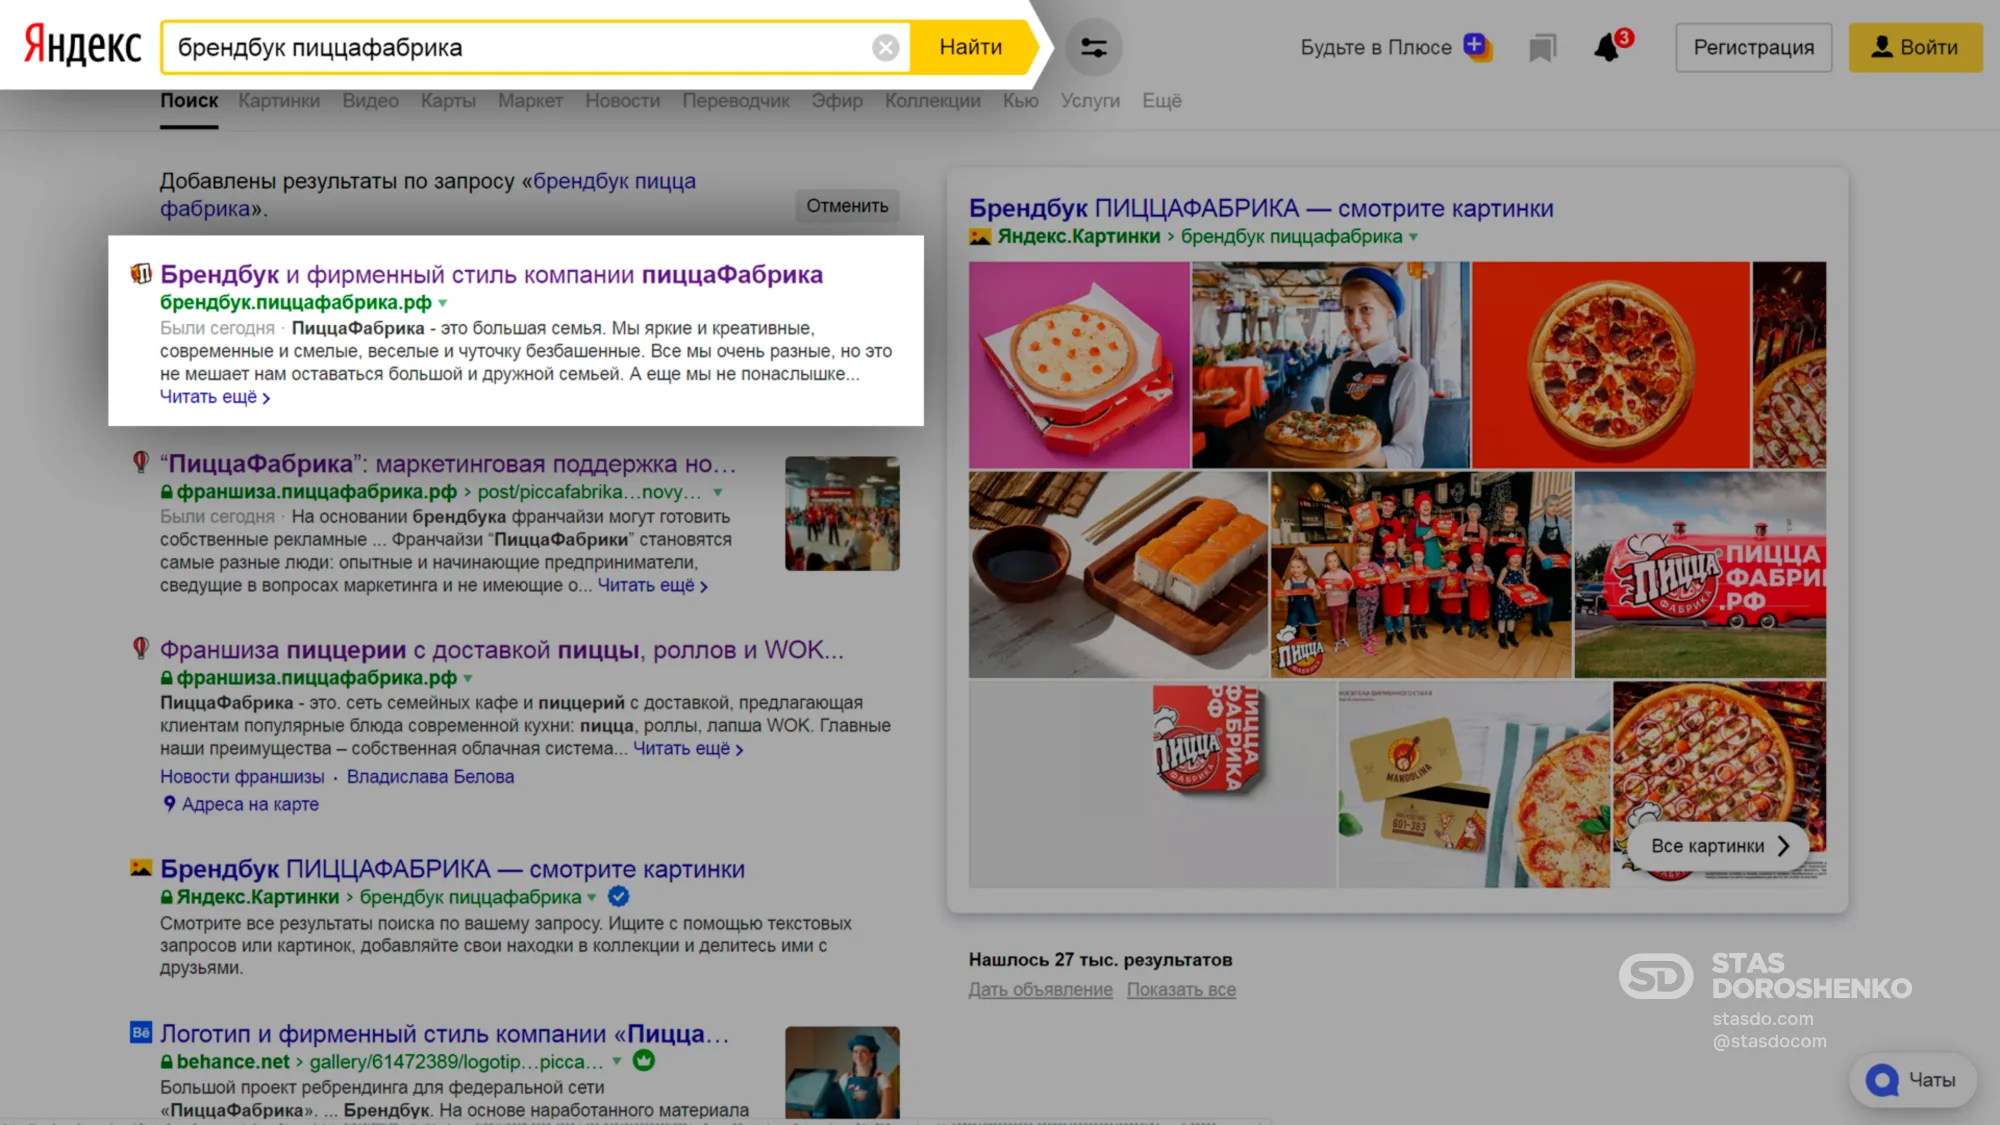Screen dimensions: 2000x1125
Task: Open dropdown beside Яндекс.Картинки in right panel
Action: (1413, 237)
